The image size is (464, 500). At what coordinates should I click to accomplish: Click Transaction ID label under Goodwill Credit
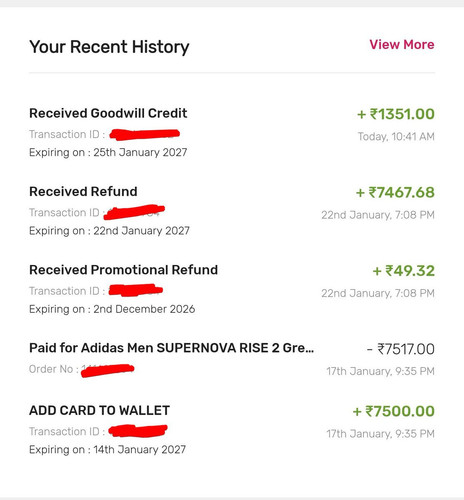point(67,134)
